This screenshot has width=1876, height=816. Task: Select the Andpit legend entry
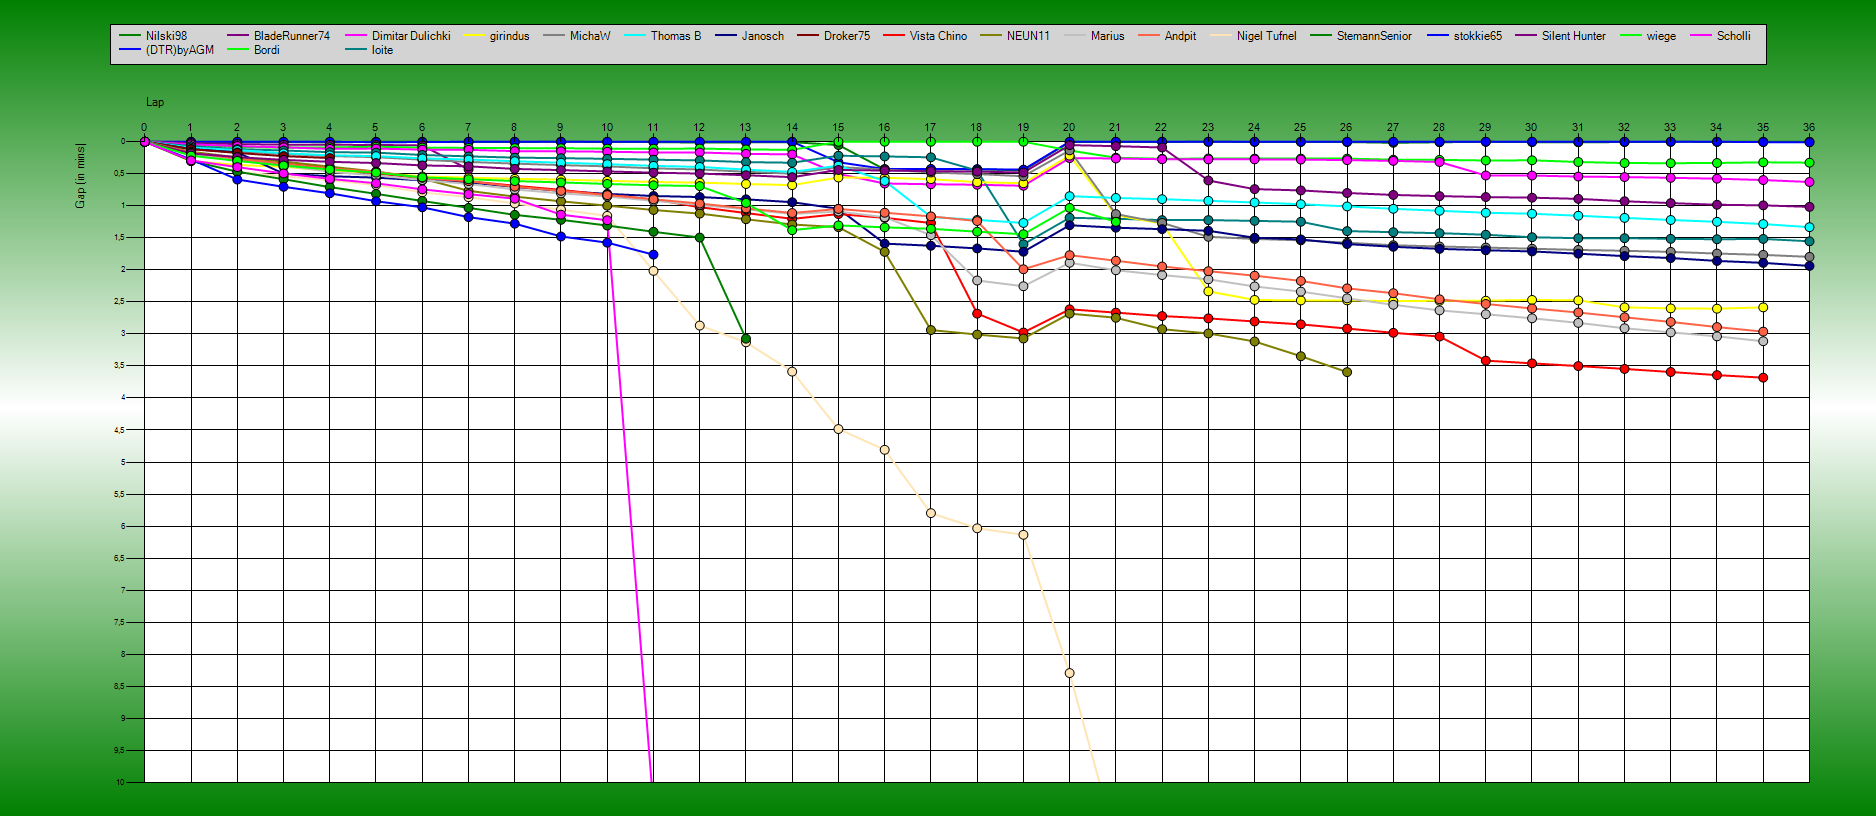pos(1167,36)
